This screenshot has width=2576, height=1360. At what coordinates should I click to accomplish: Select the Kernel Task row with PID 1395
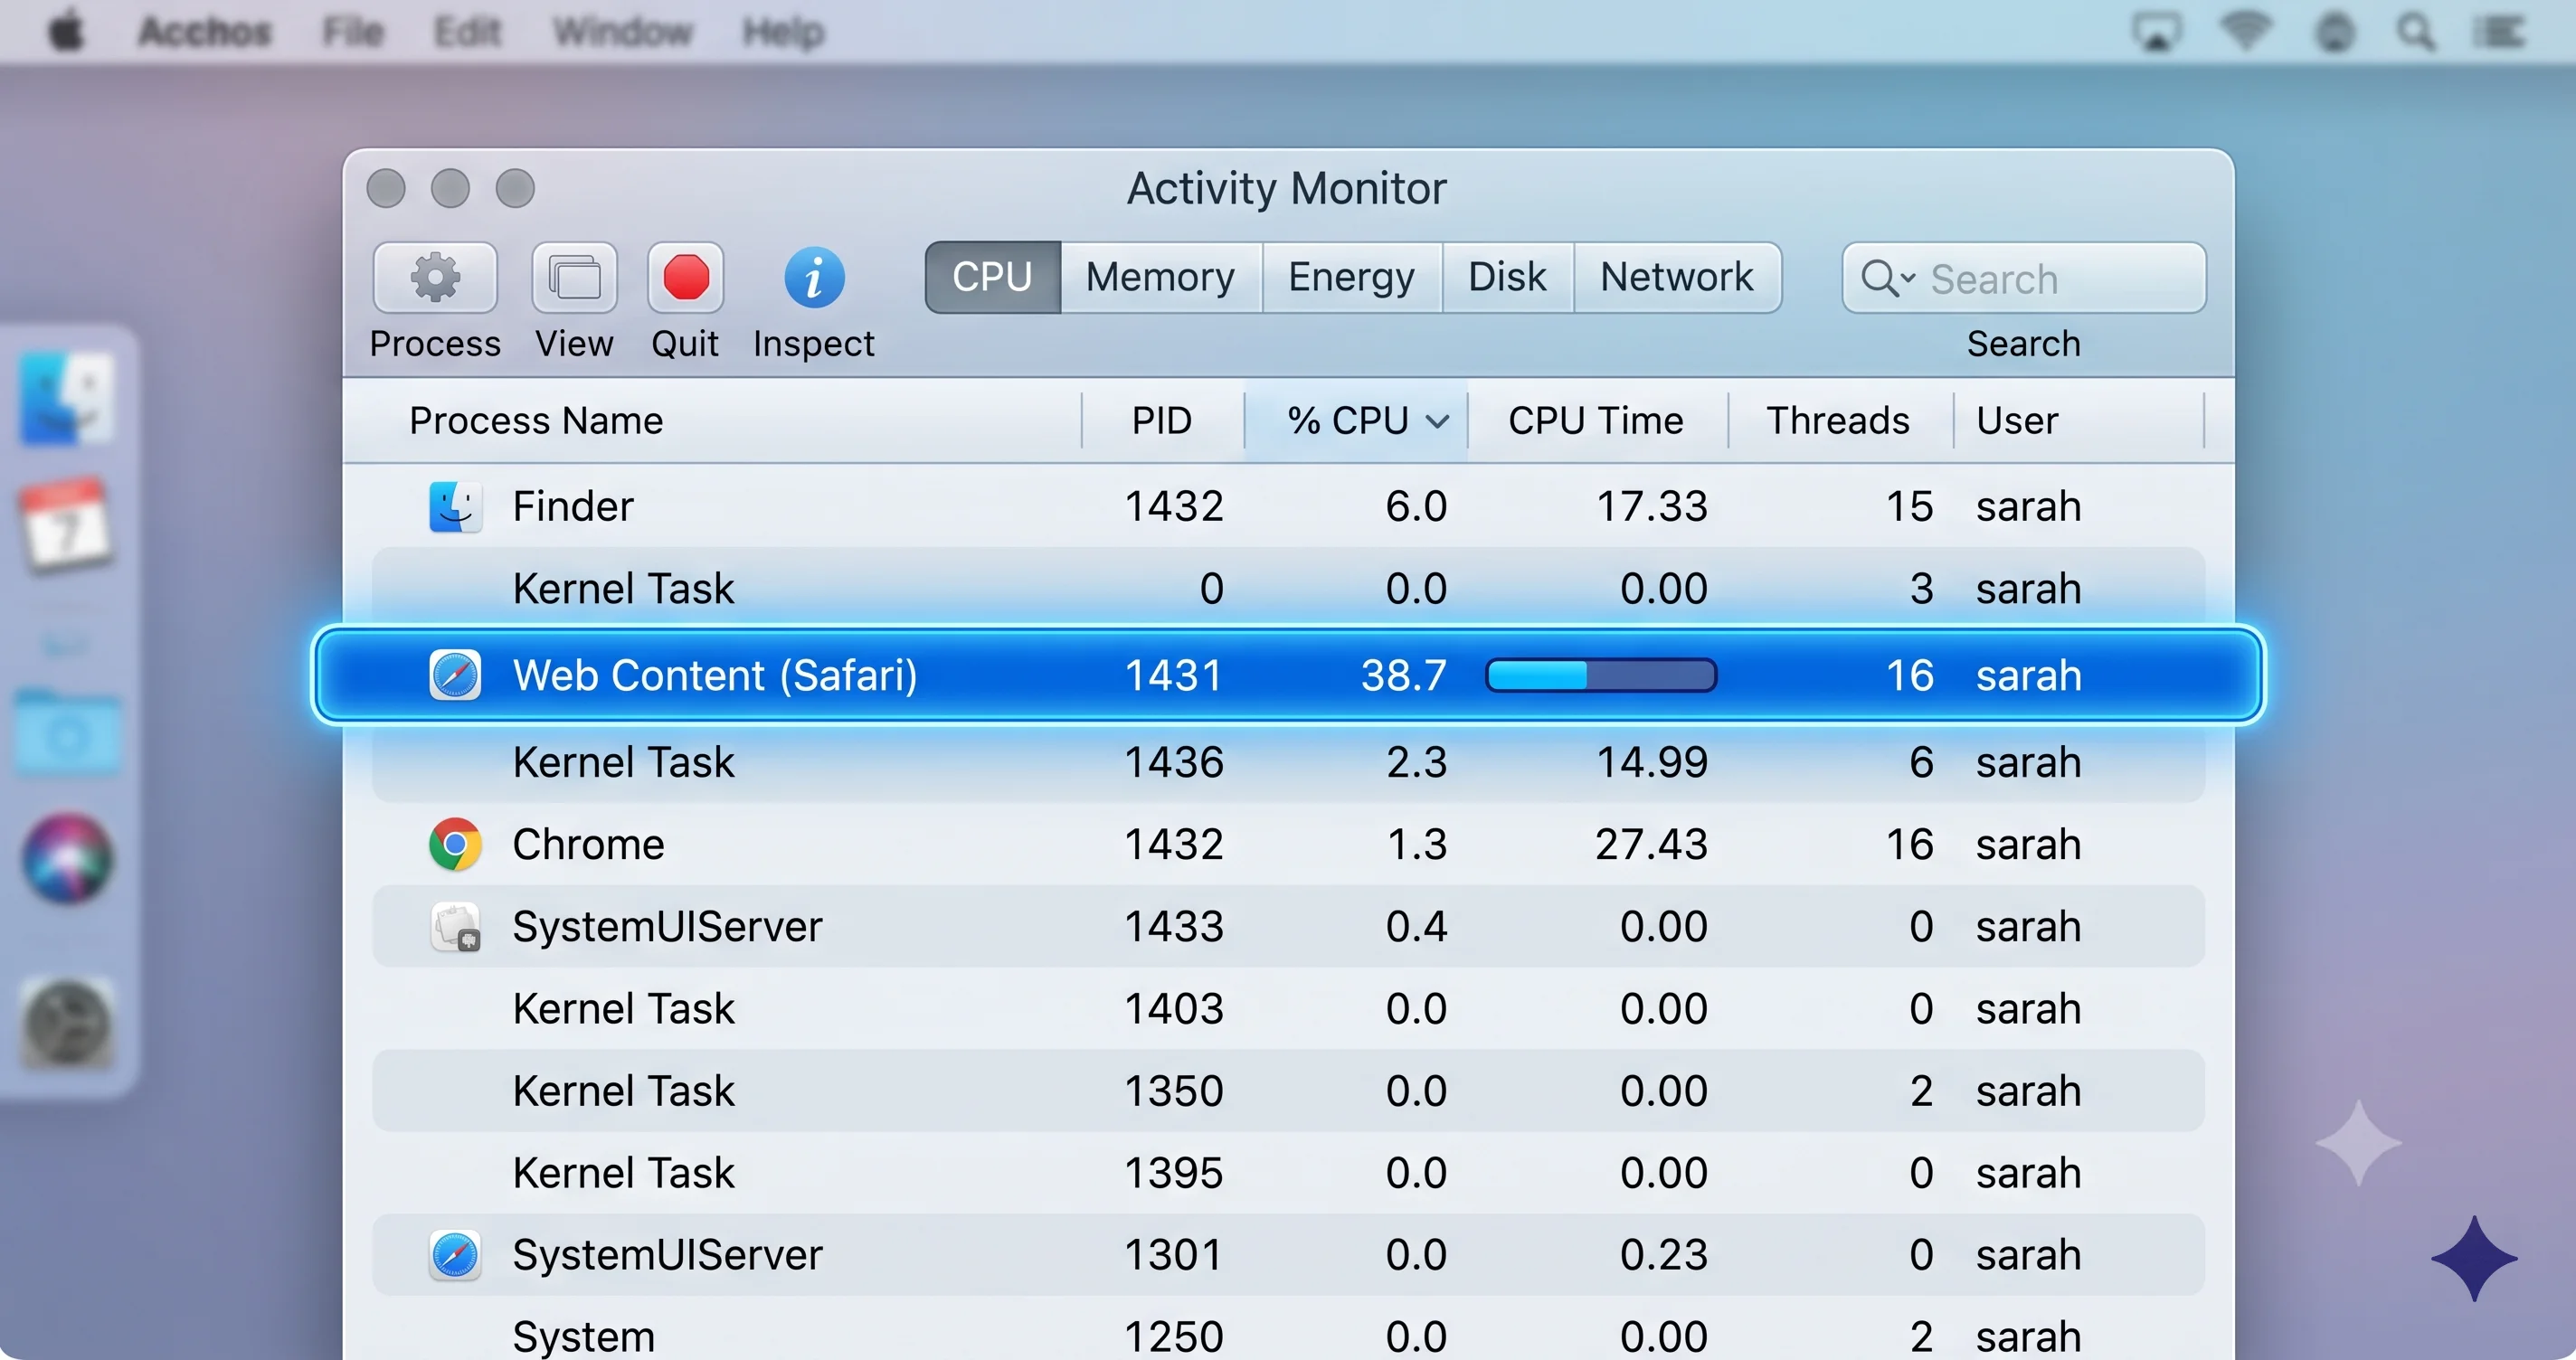coord(1288,1173)
